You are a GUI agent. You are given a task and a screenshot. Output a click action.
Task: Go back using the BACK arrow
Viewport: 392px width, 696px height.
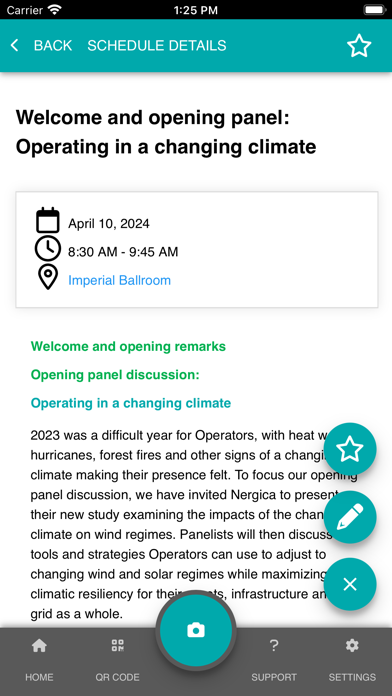[15, 45]
